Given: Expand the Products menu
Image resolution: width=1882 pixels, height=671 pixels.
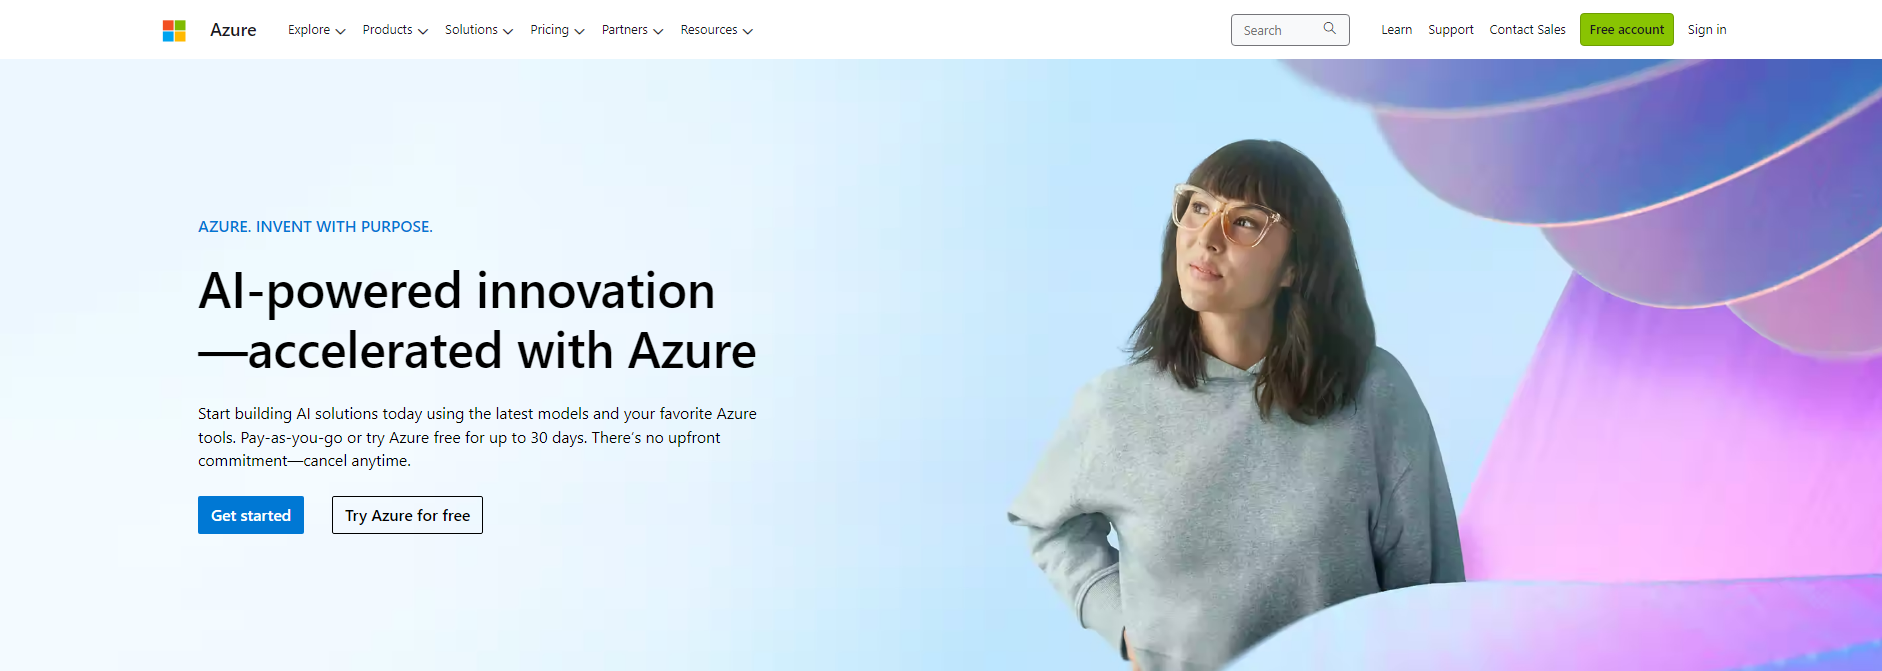Looking at the screenshot, I should (395, 30).
